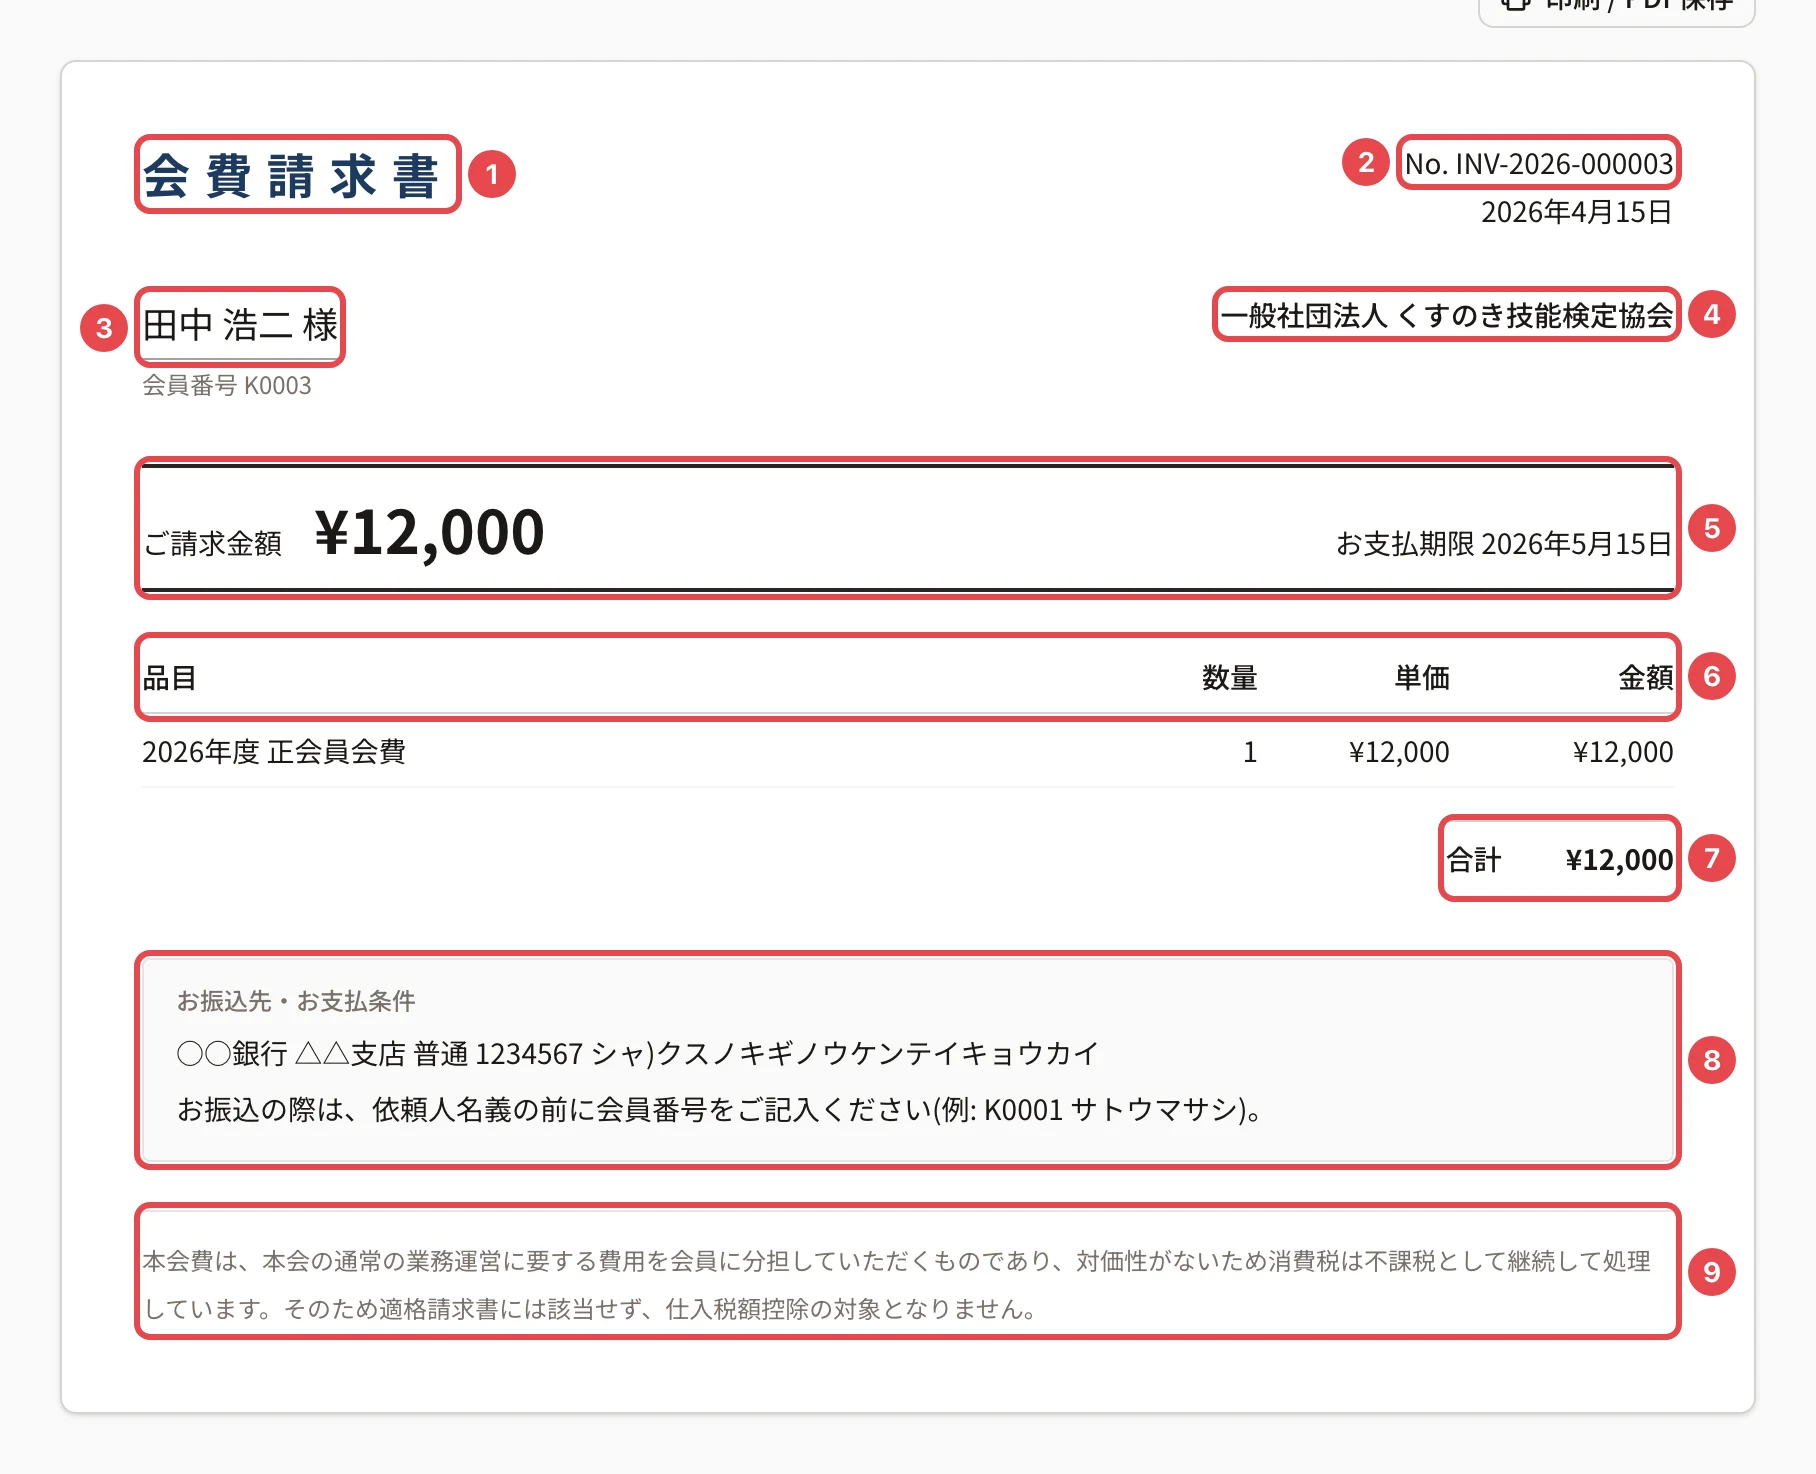This screenshot has width=1816, height=1474.
Task: Click the 印刷 / PDF保存 button
Action: click(1616, 6)
